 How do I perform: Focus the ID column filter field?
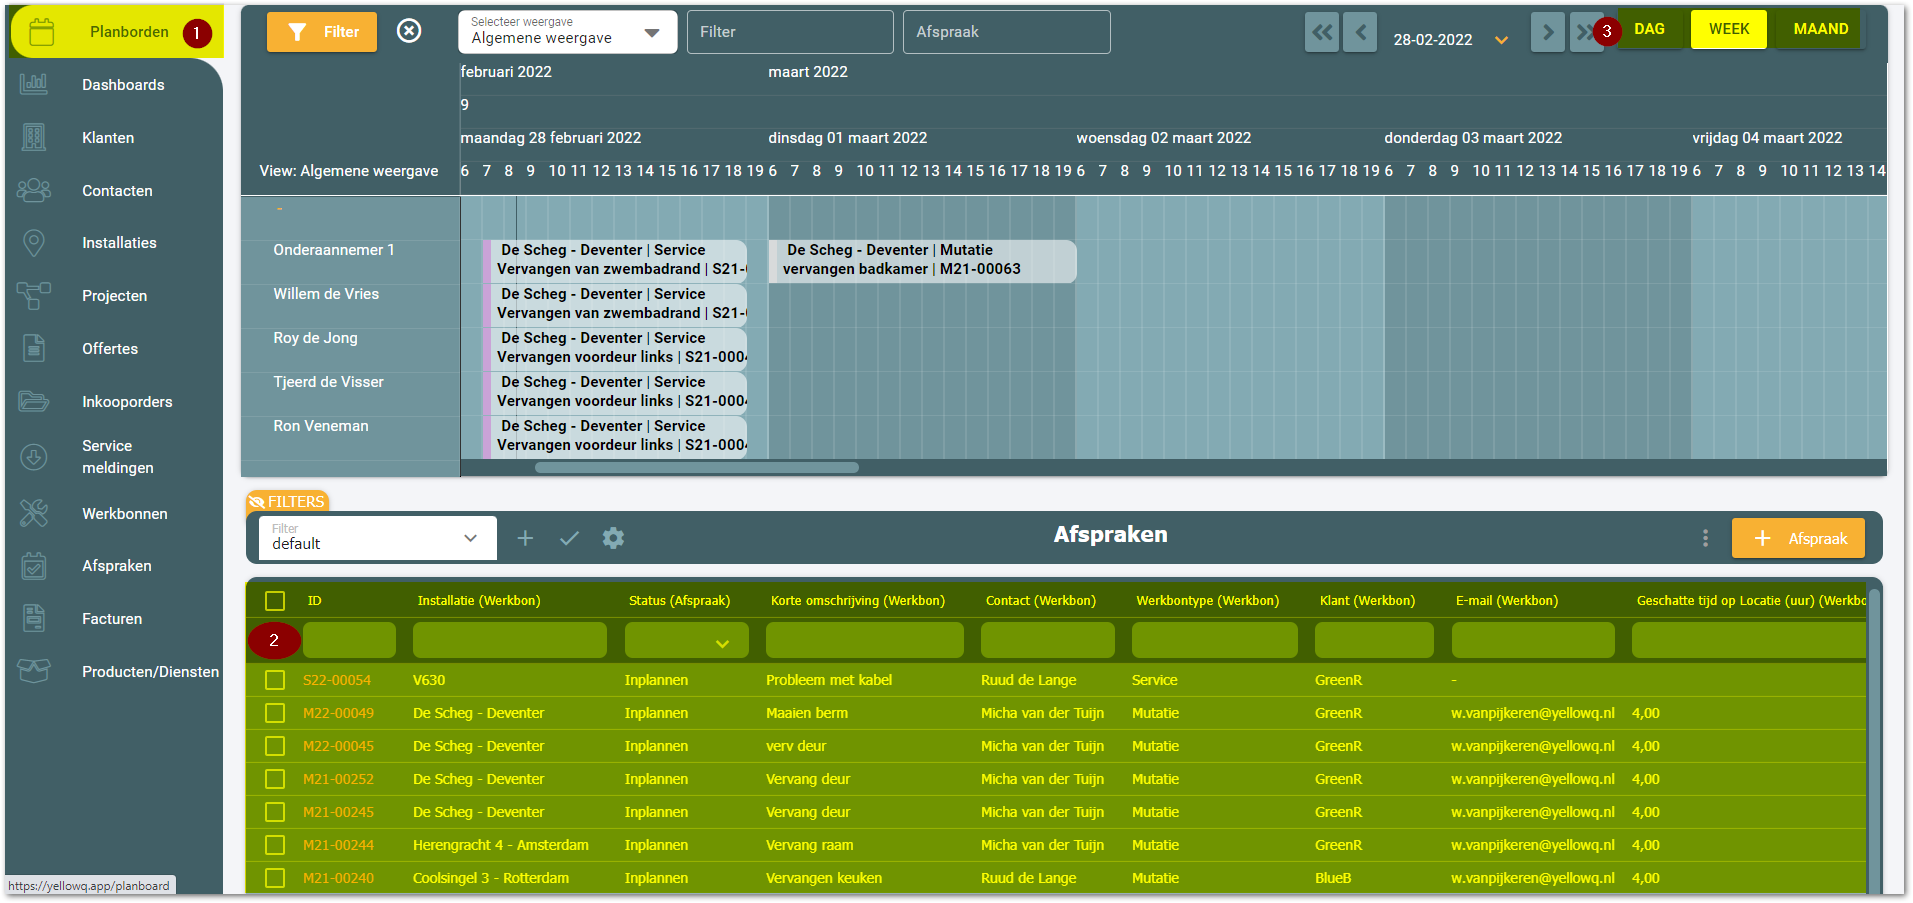coord(349,640)
